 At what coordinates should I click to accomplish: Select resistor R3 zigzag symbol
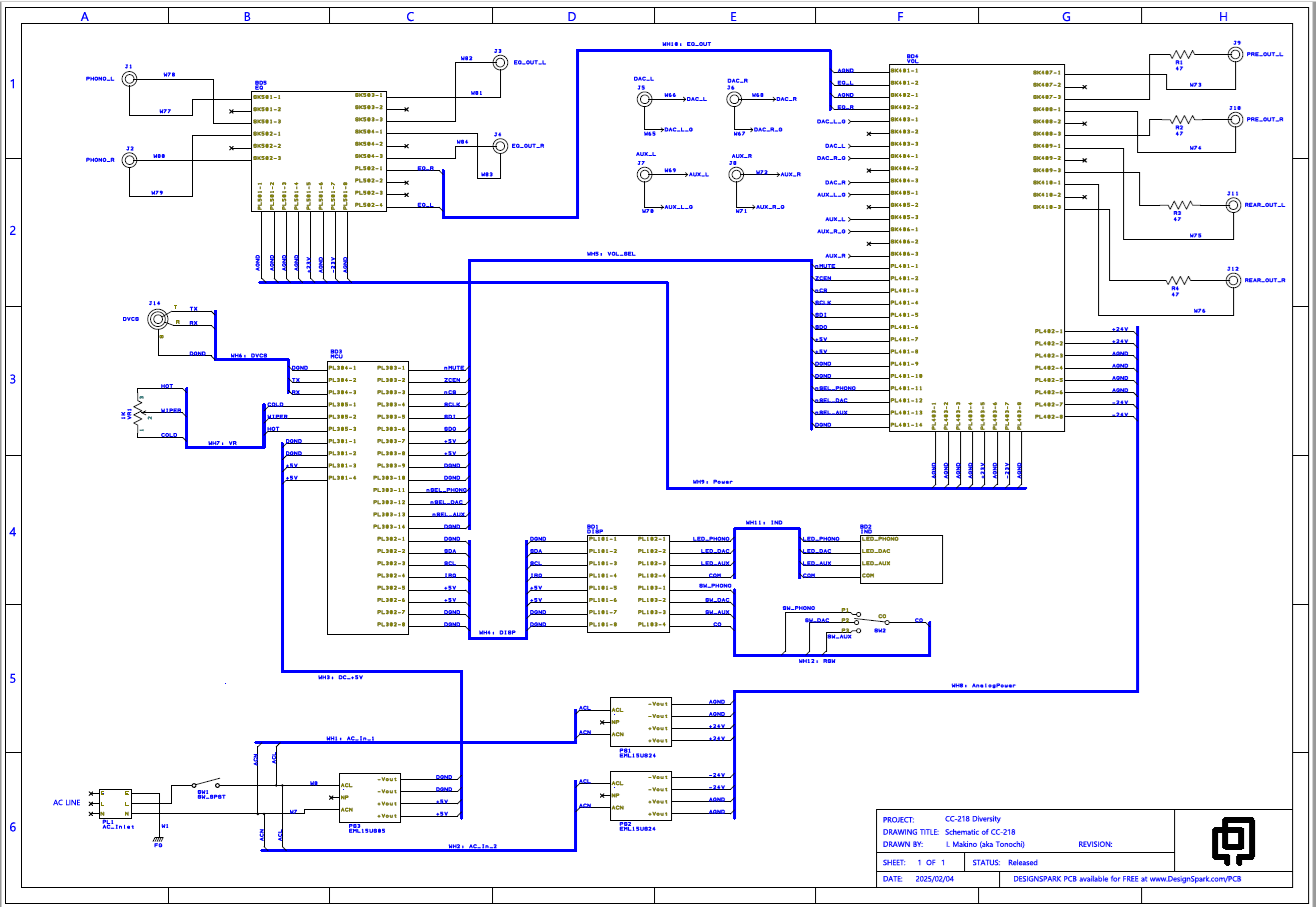[1180, 205]
